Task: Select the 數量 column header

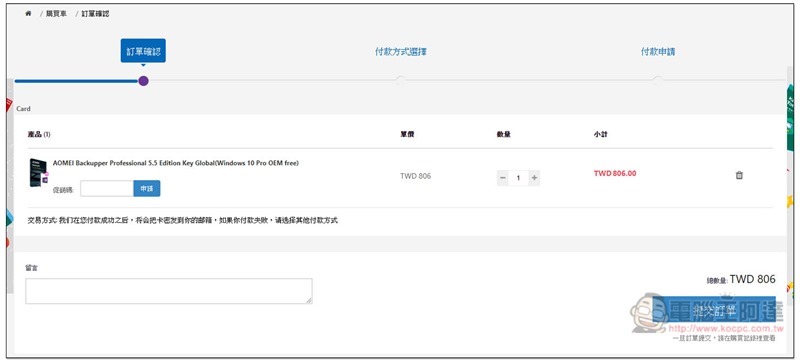Action: [504, 135]
